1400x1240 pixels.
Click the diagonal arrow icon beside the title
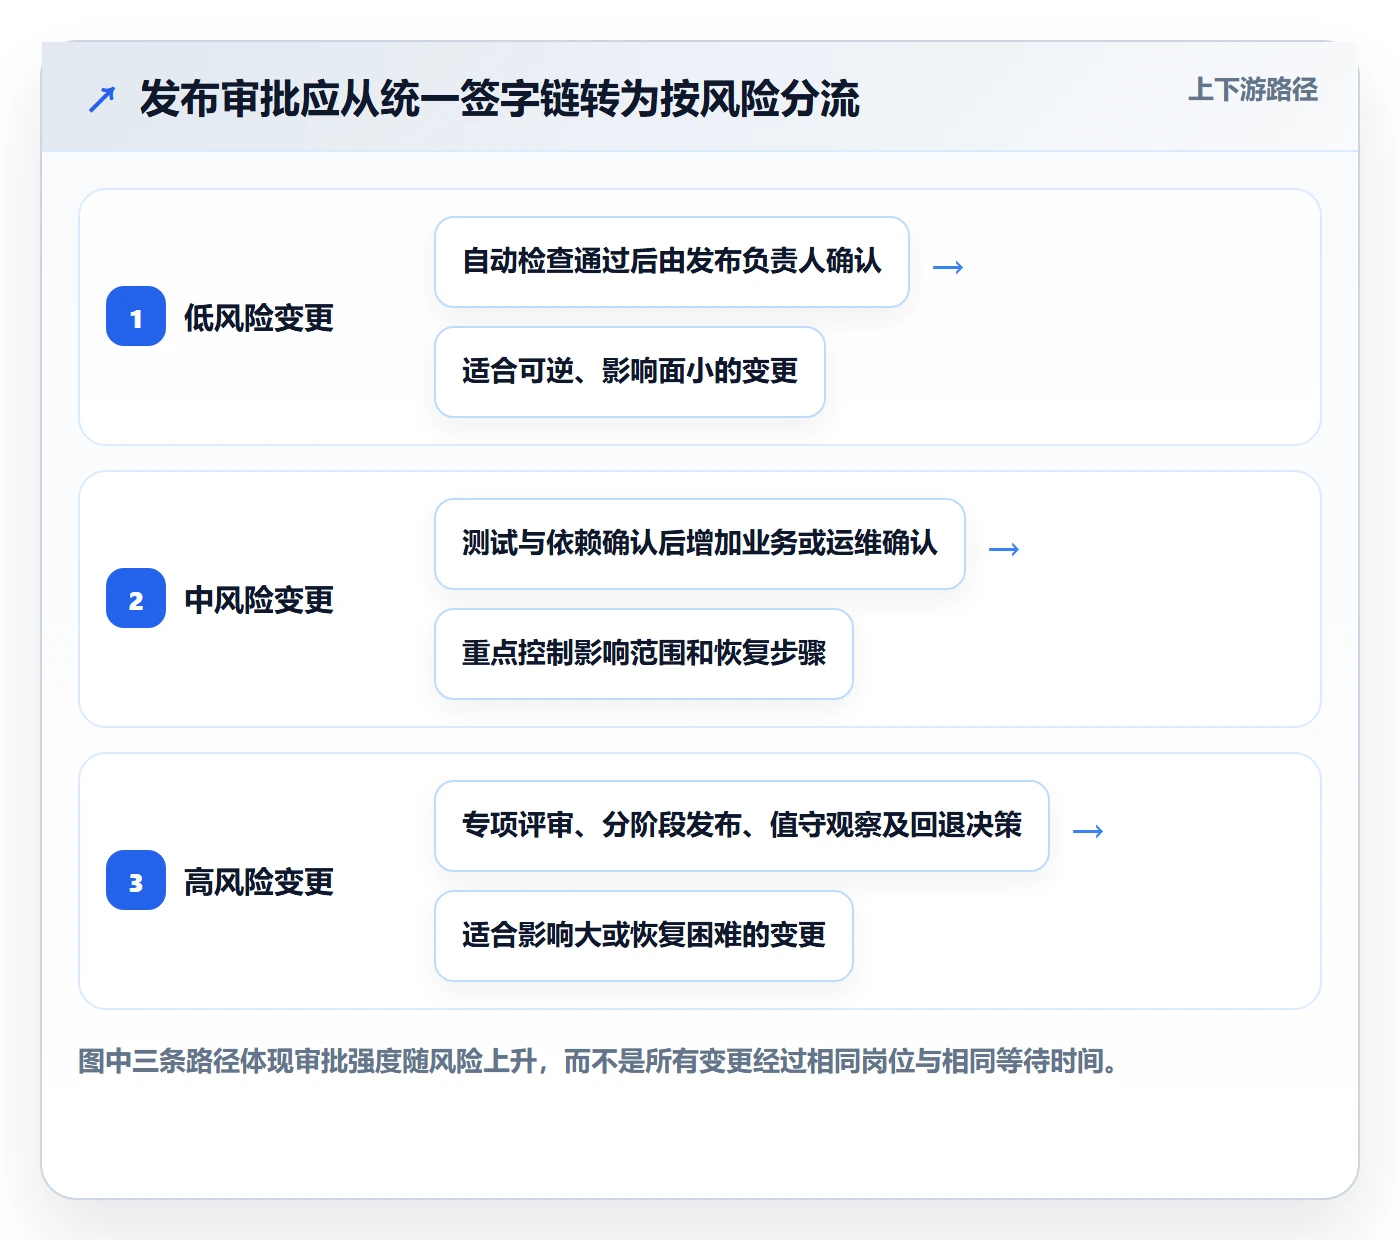[102, 99]
